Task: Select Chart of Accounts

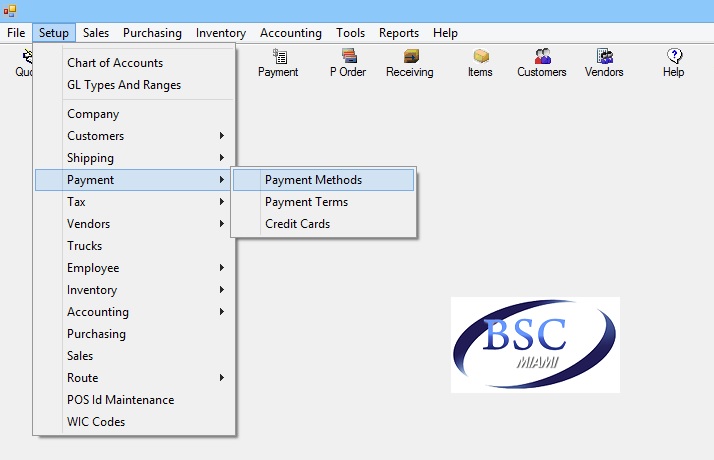Action: (134, 63)
